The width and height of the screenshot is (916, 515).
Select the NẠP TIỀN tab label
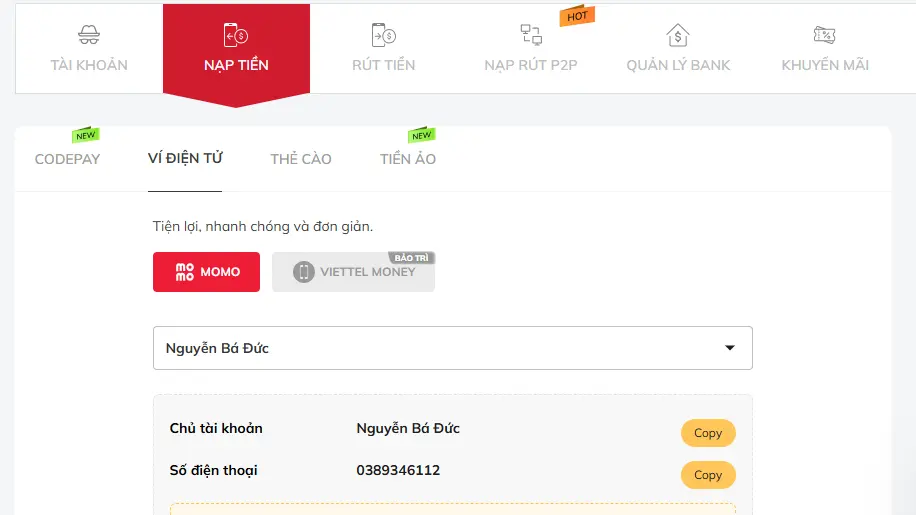[236, 65]
